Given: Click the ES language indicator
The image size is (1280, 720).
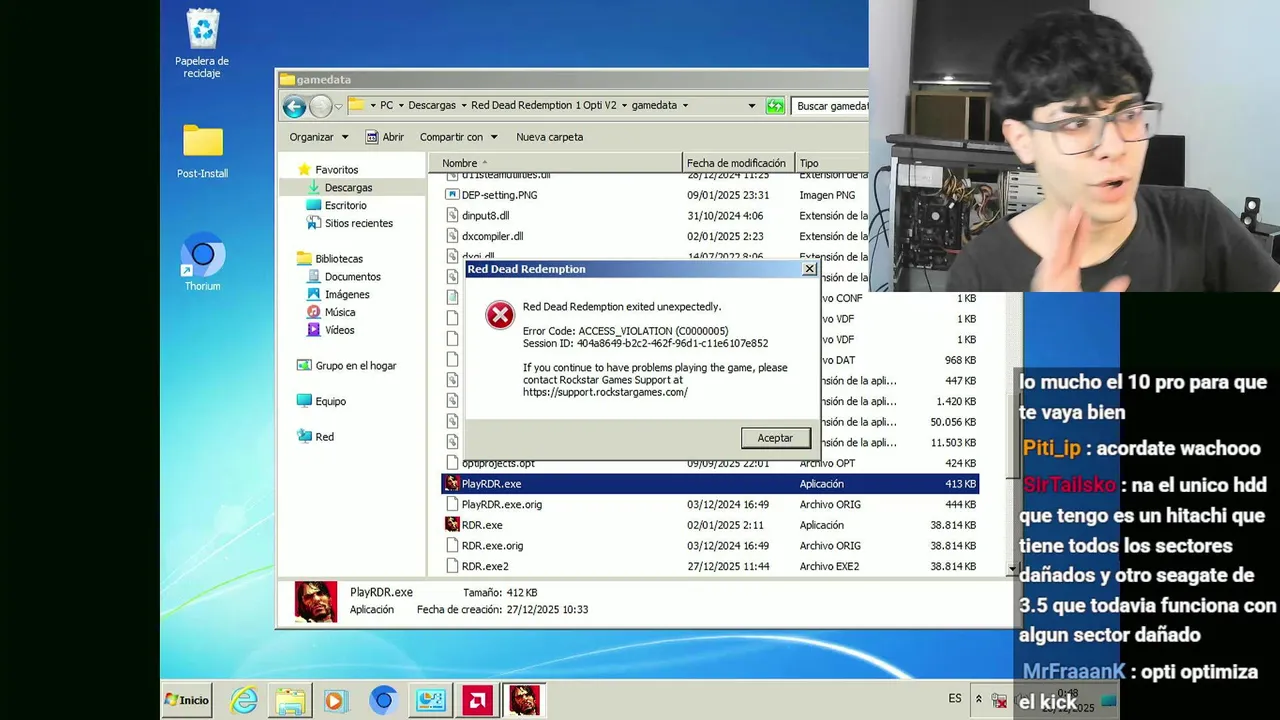Looking at the screenshot, I should tap(955, 699).
